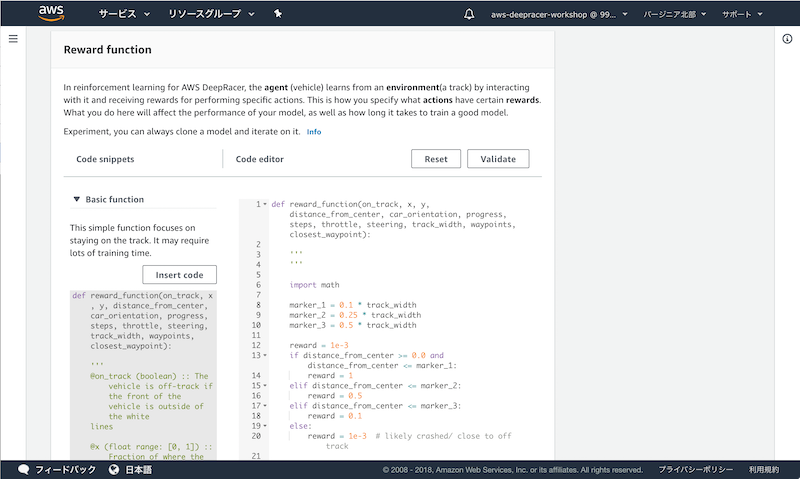Open the hamburger side navigation menu
This screenshot has width=800, height=479.
click(x=13, y=39)
